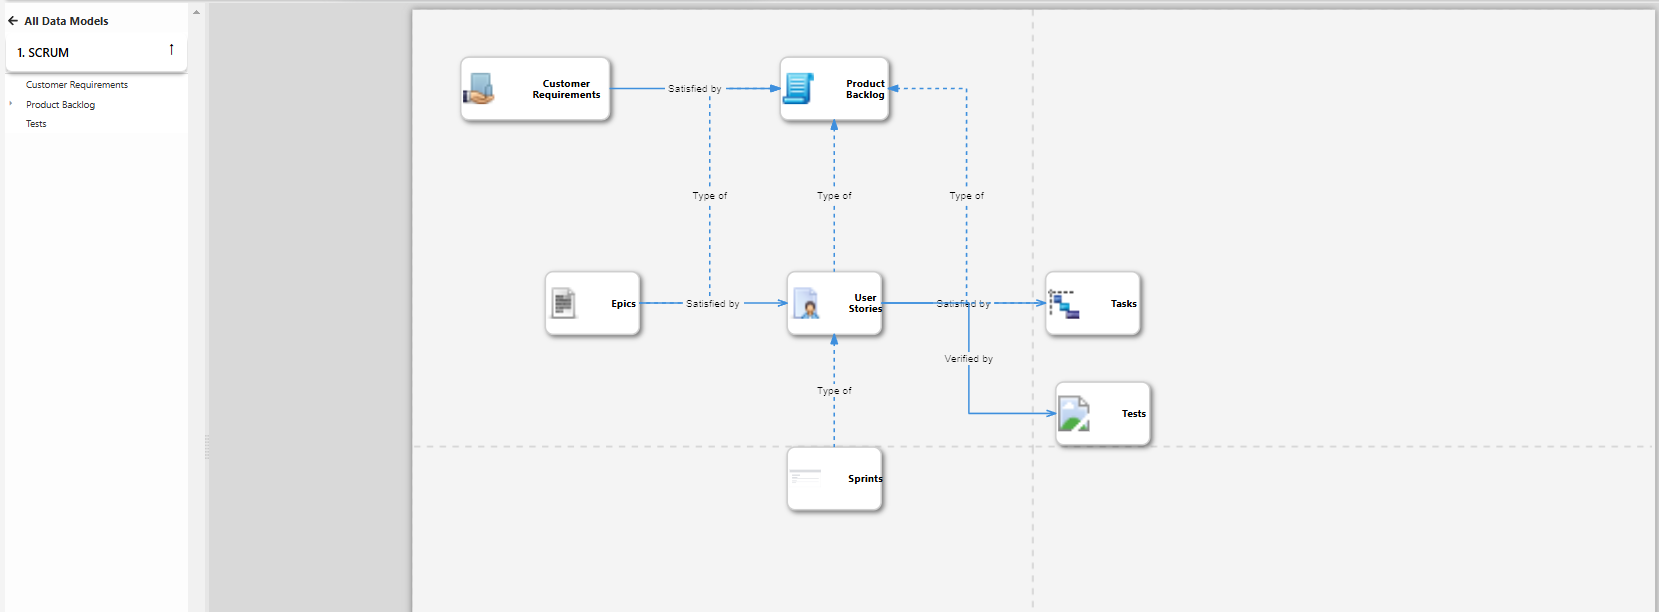Click the Verified by relationship label
The height and width of the screenshot is (612, 1659).
click(x=968, y=359)
